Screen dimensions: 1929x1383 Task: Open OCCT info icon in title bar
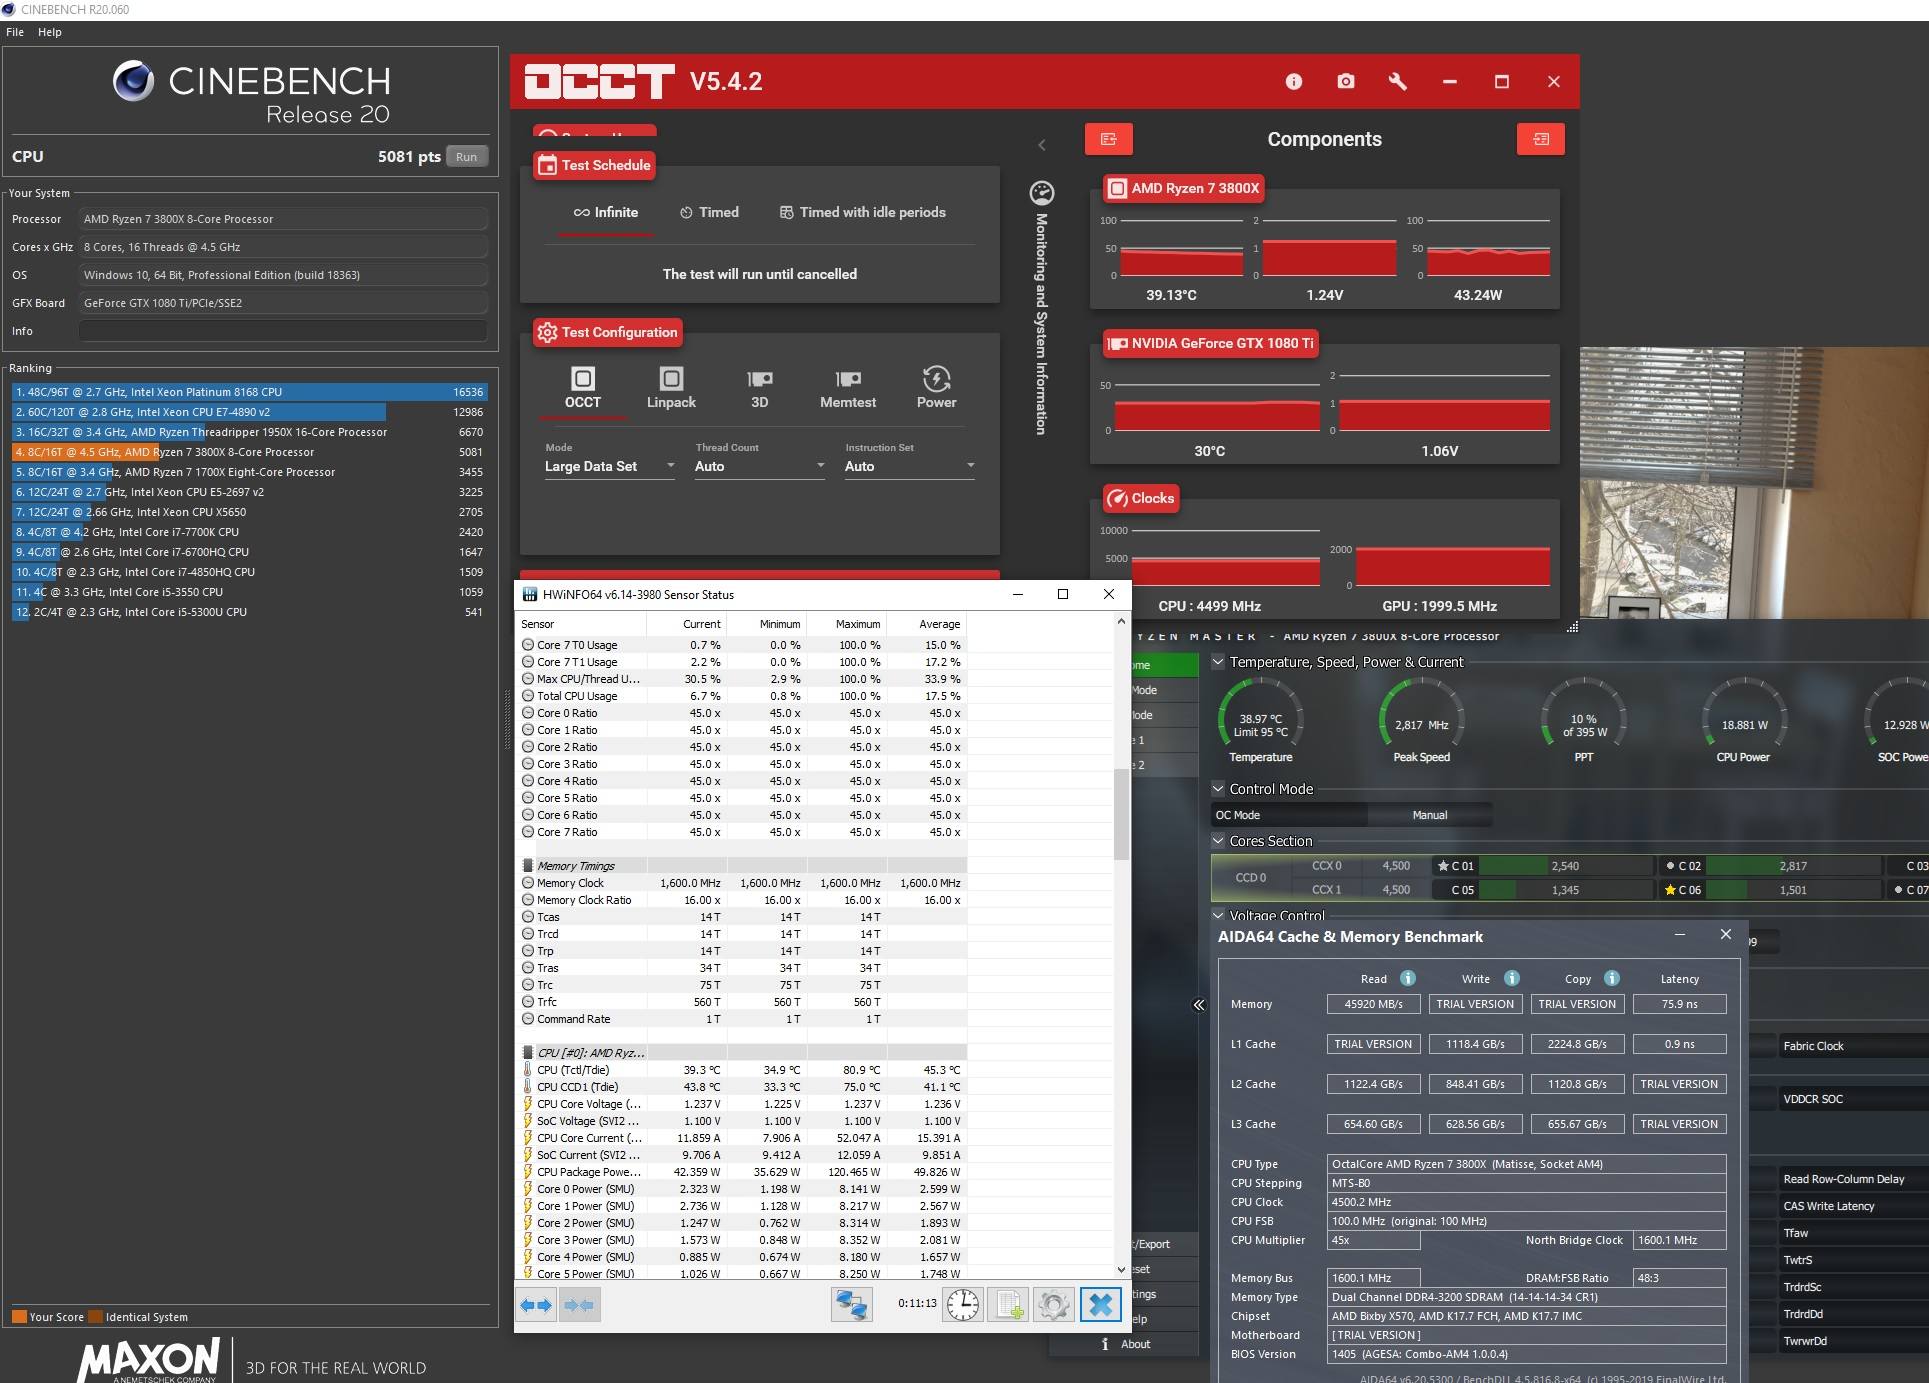pyautogui.click(x=1293, y=82)
